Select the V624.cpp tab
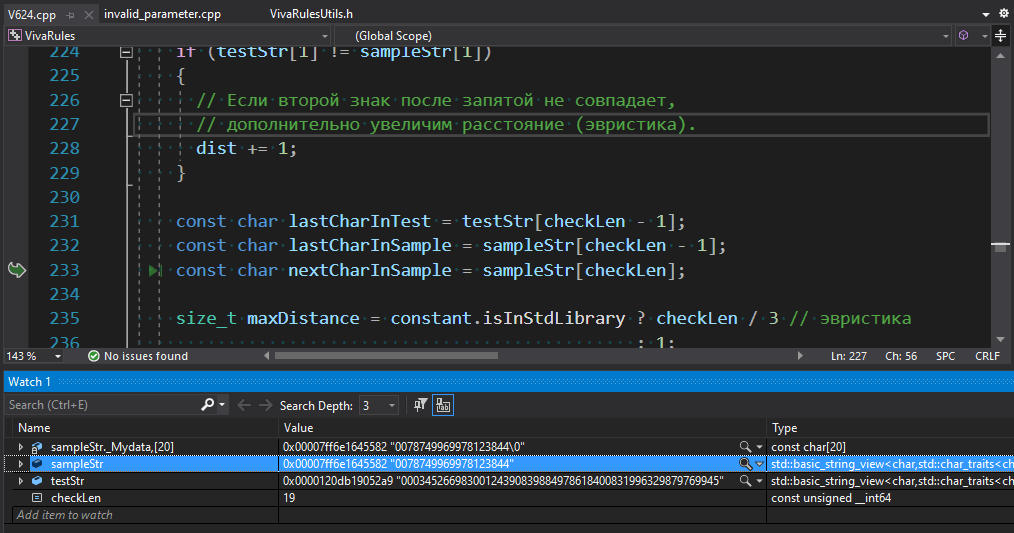The height and width of the screenshot is (533, 1014). (32, 14)
